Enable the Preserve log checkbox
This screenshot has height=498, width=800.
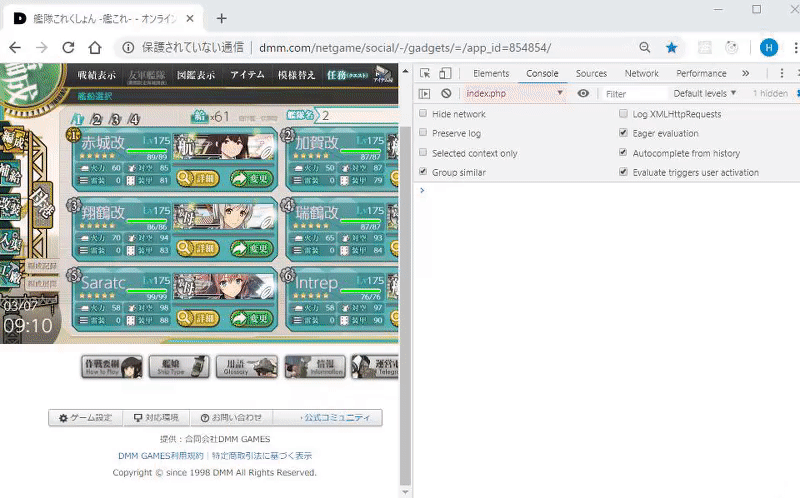tap(423, 133)
